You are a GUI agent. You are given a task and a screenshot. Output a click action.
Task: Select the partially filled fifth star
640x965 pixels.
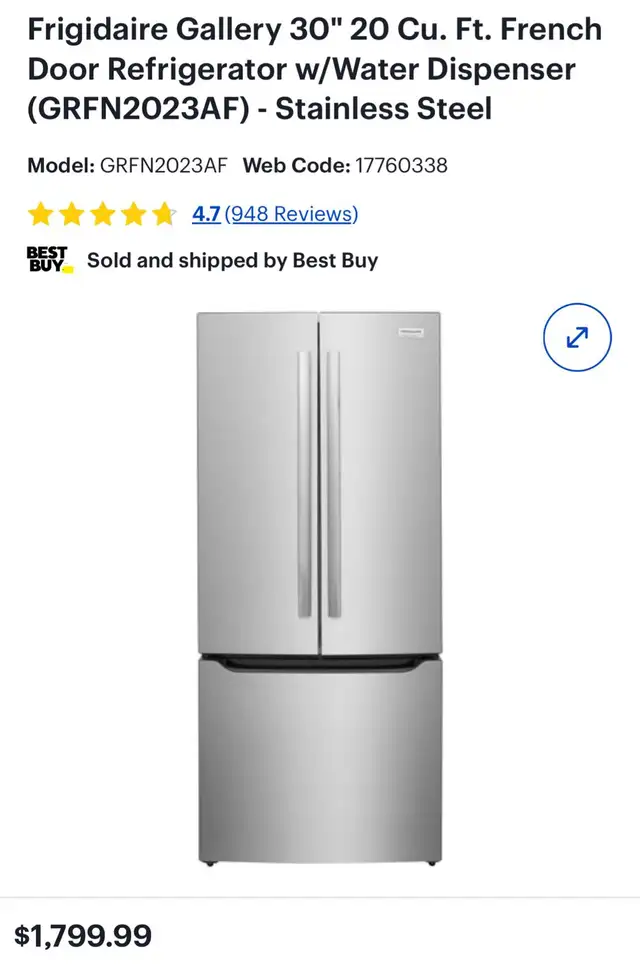click(164, 214)
